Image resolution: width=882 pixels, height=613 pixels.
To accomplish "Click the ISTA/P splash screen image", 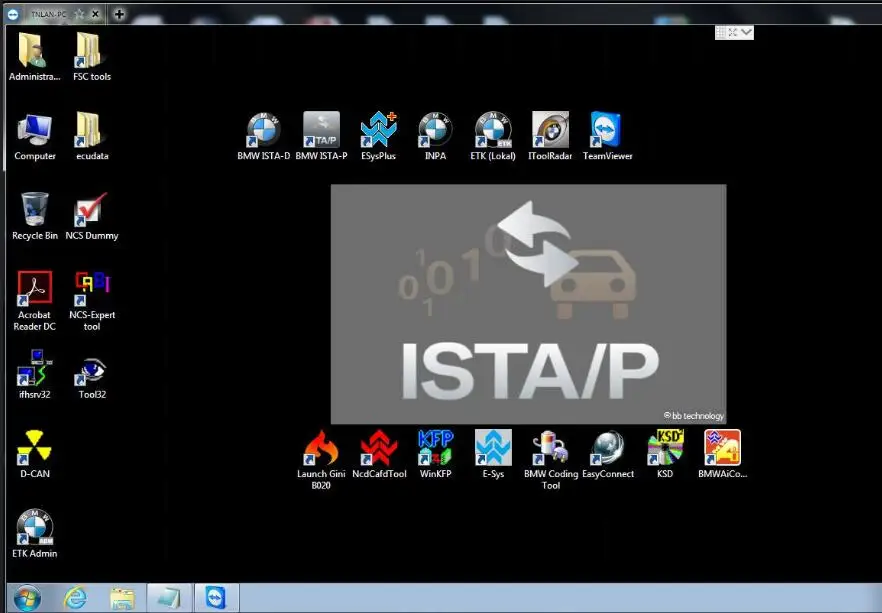I will point(528,304).
